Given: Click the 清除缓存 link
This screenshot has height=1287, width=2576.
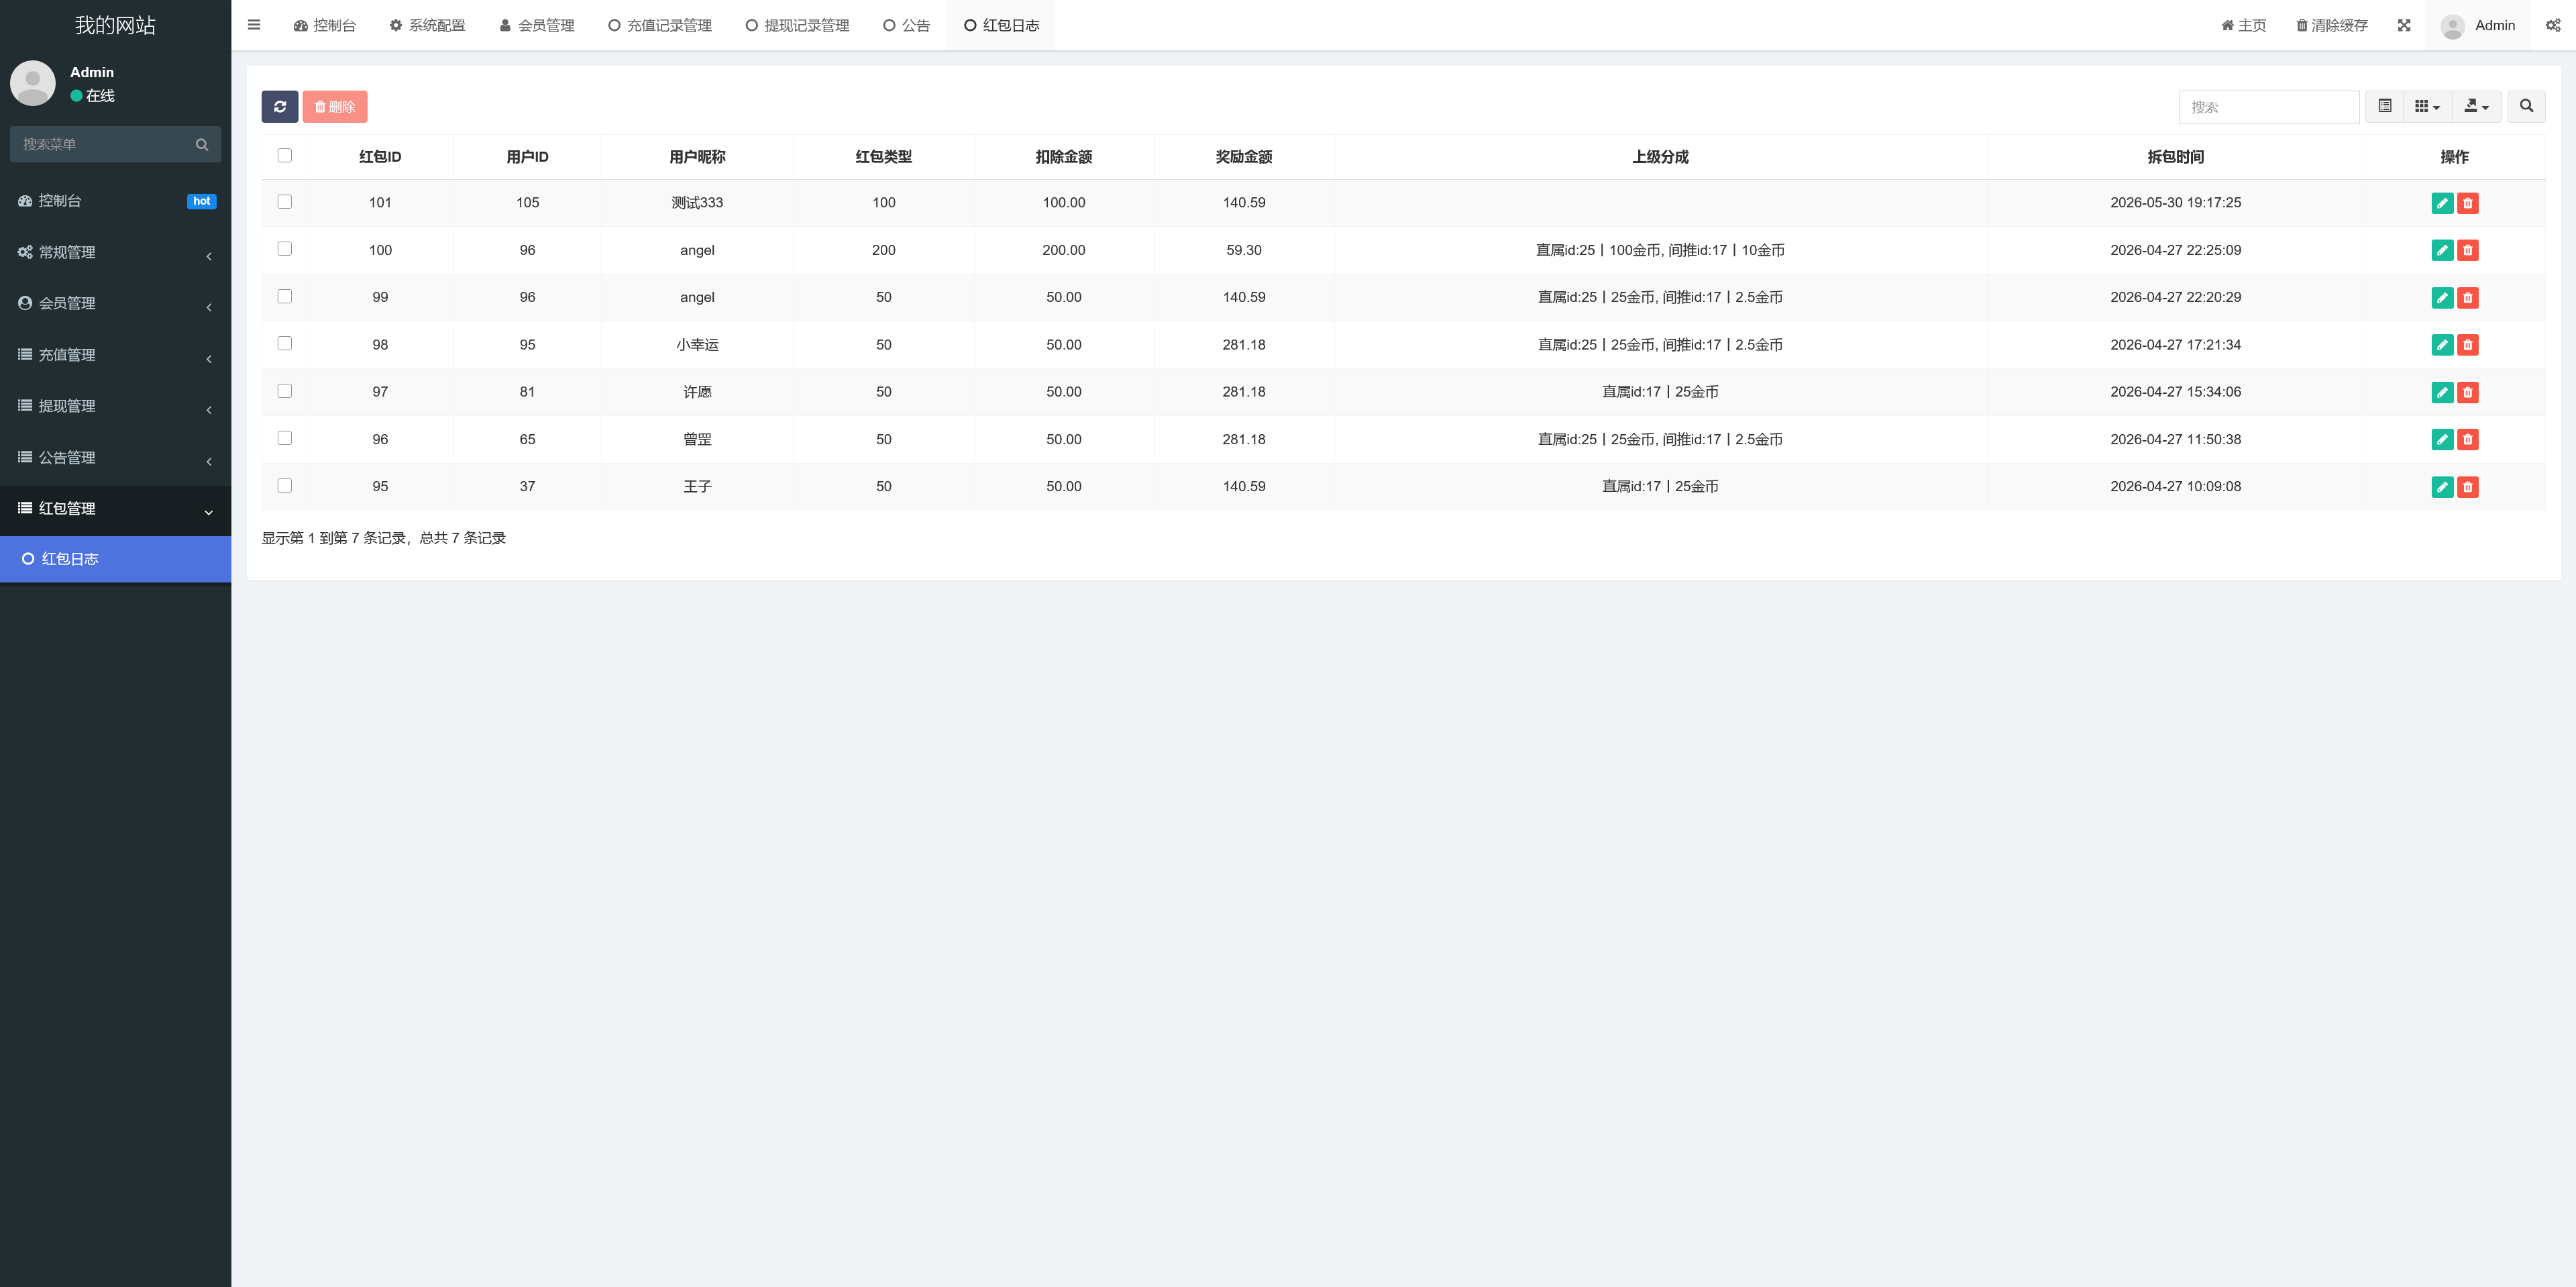Looking at the screenshot, I should 2332,25.
